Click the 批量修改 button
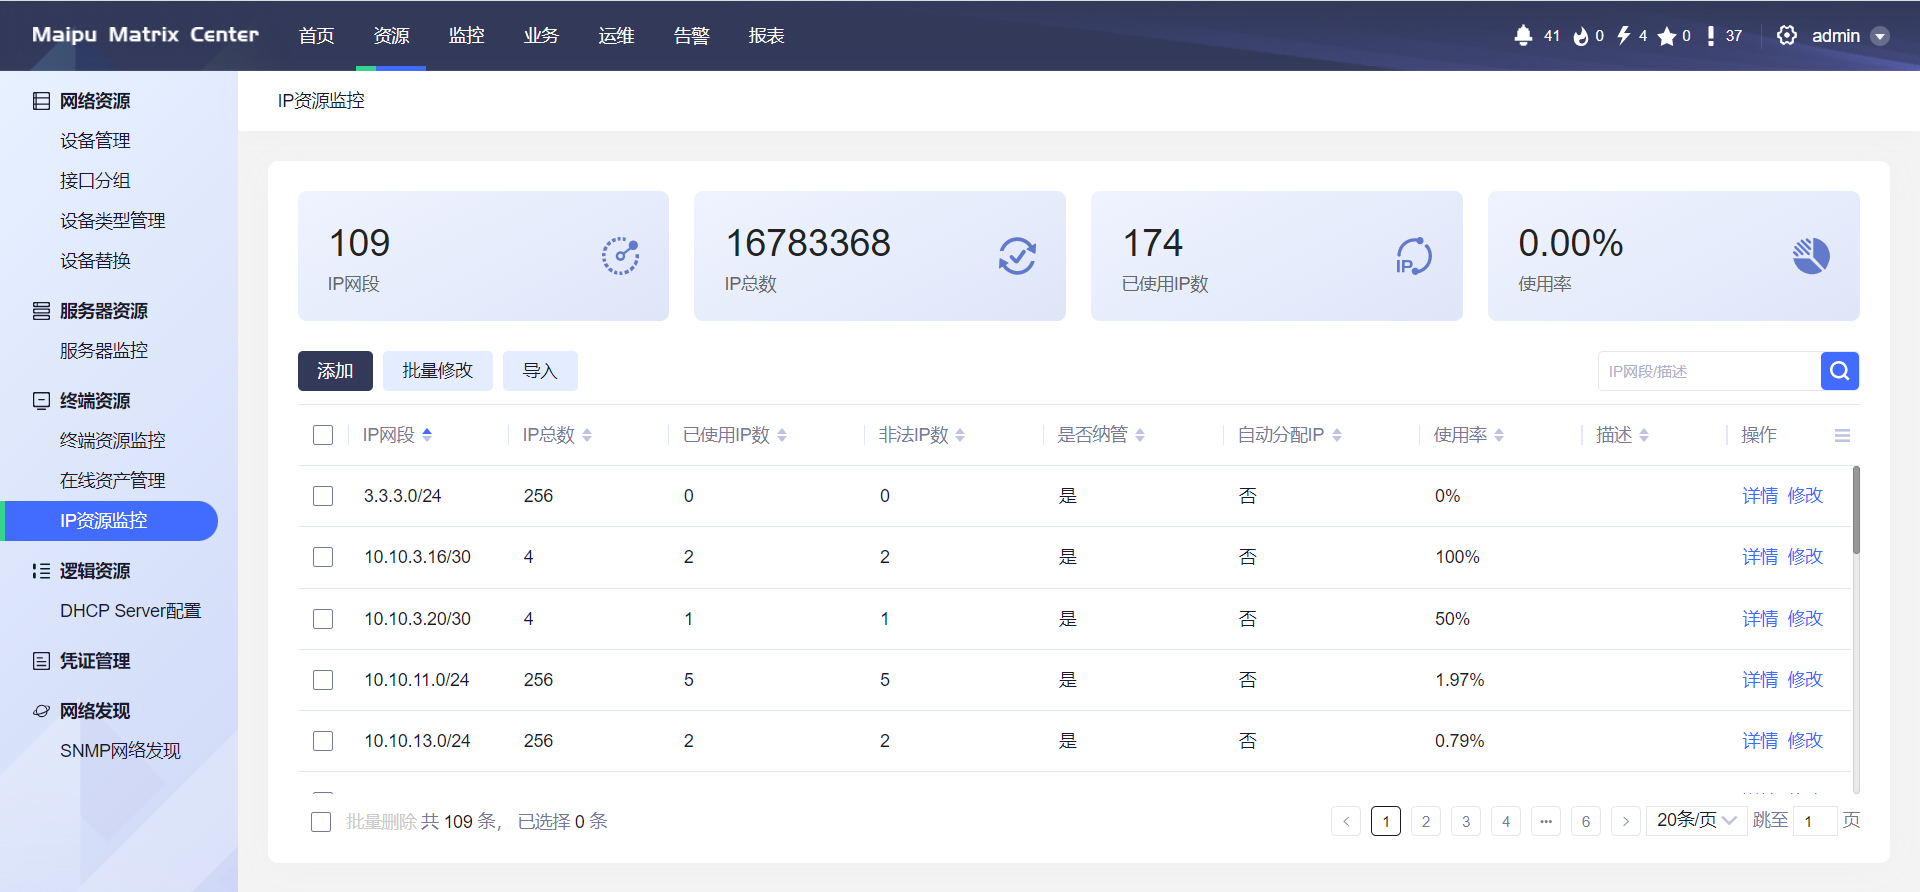1920x892 pixels. [x=437, y=371]
